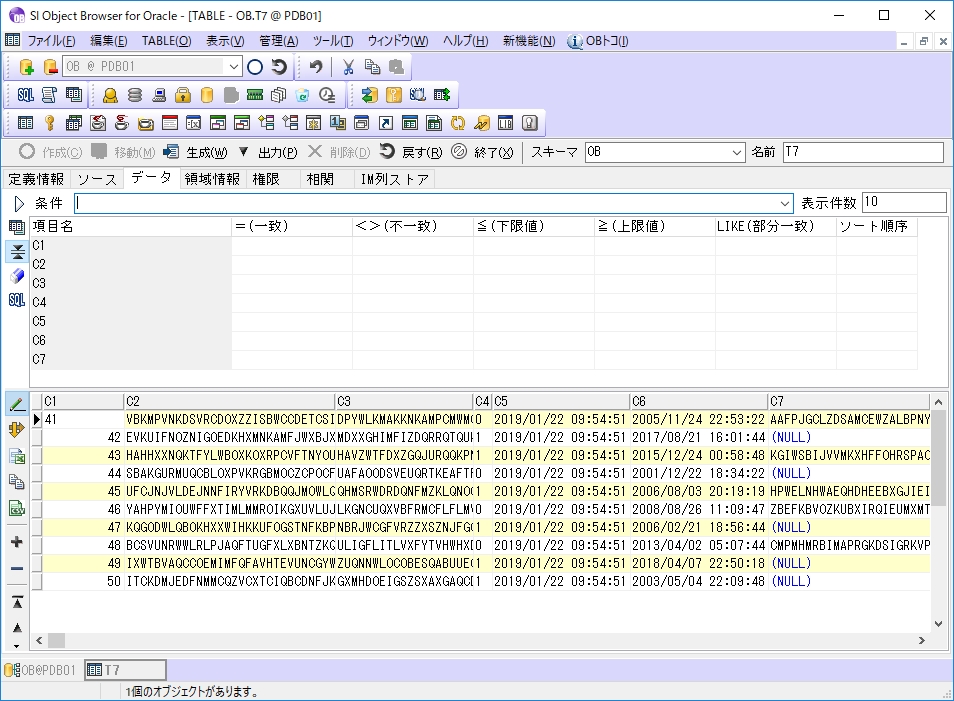
Task: Click the horizontal scrollbar thumb of data grid
Action: point(56,640)
